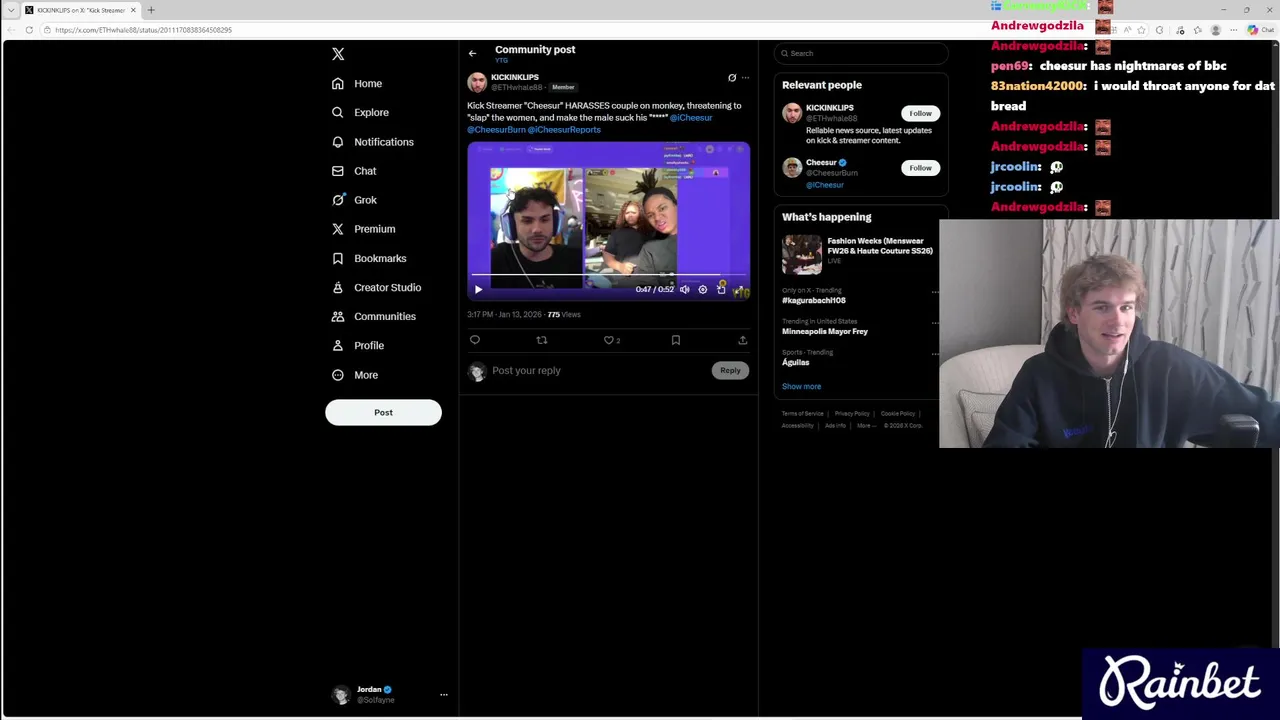Open Cookie Policy footer link
The height and width of the screenshot is (720, 1280).
898,414
